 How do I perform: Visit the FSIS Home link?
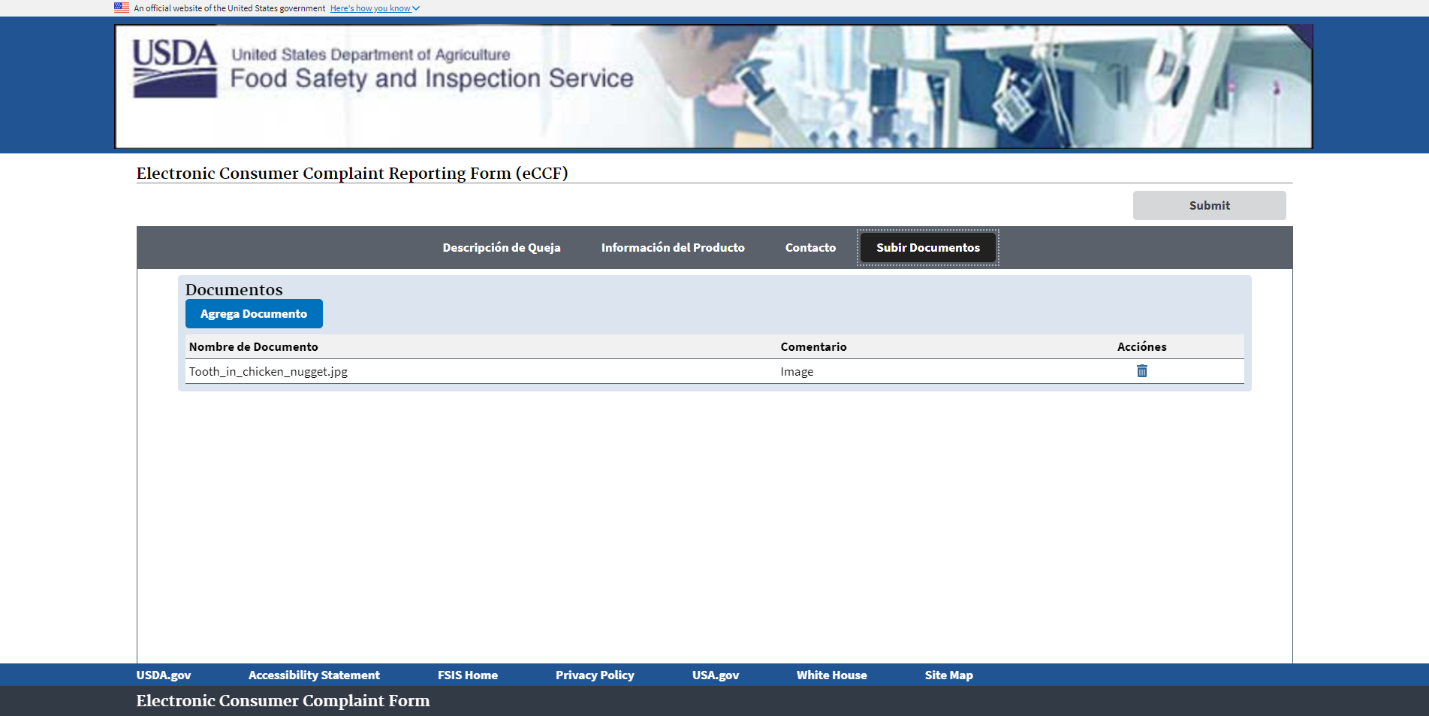pos(468,675)
